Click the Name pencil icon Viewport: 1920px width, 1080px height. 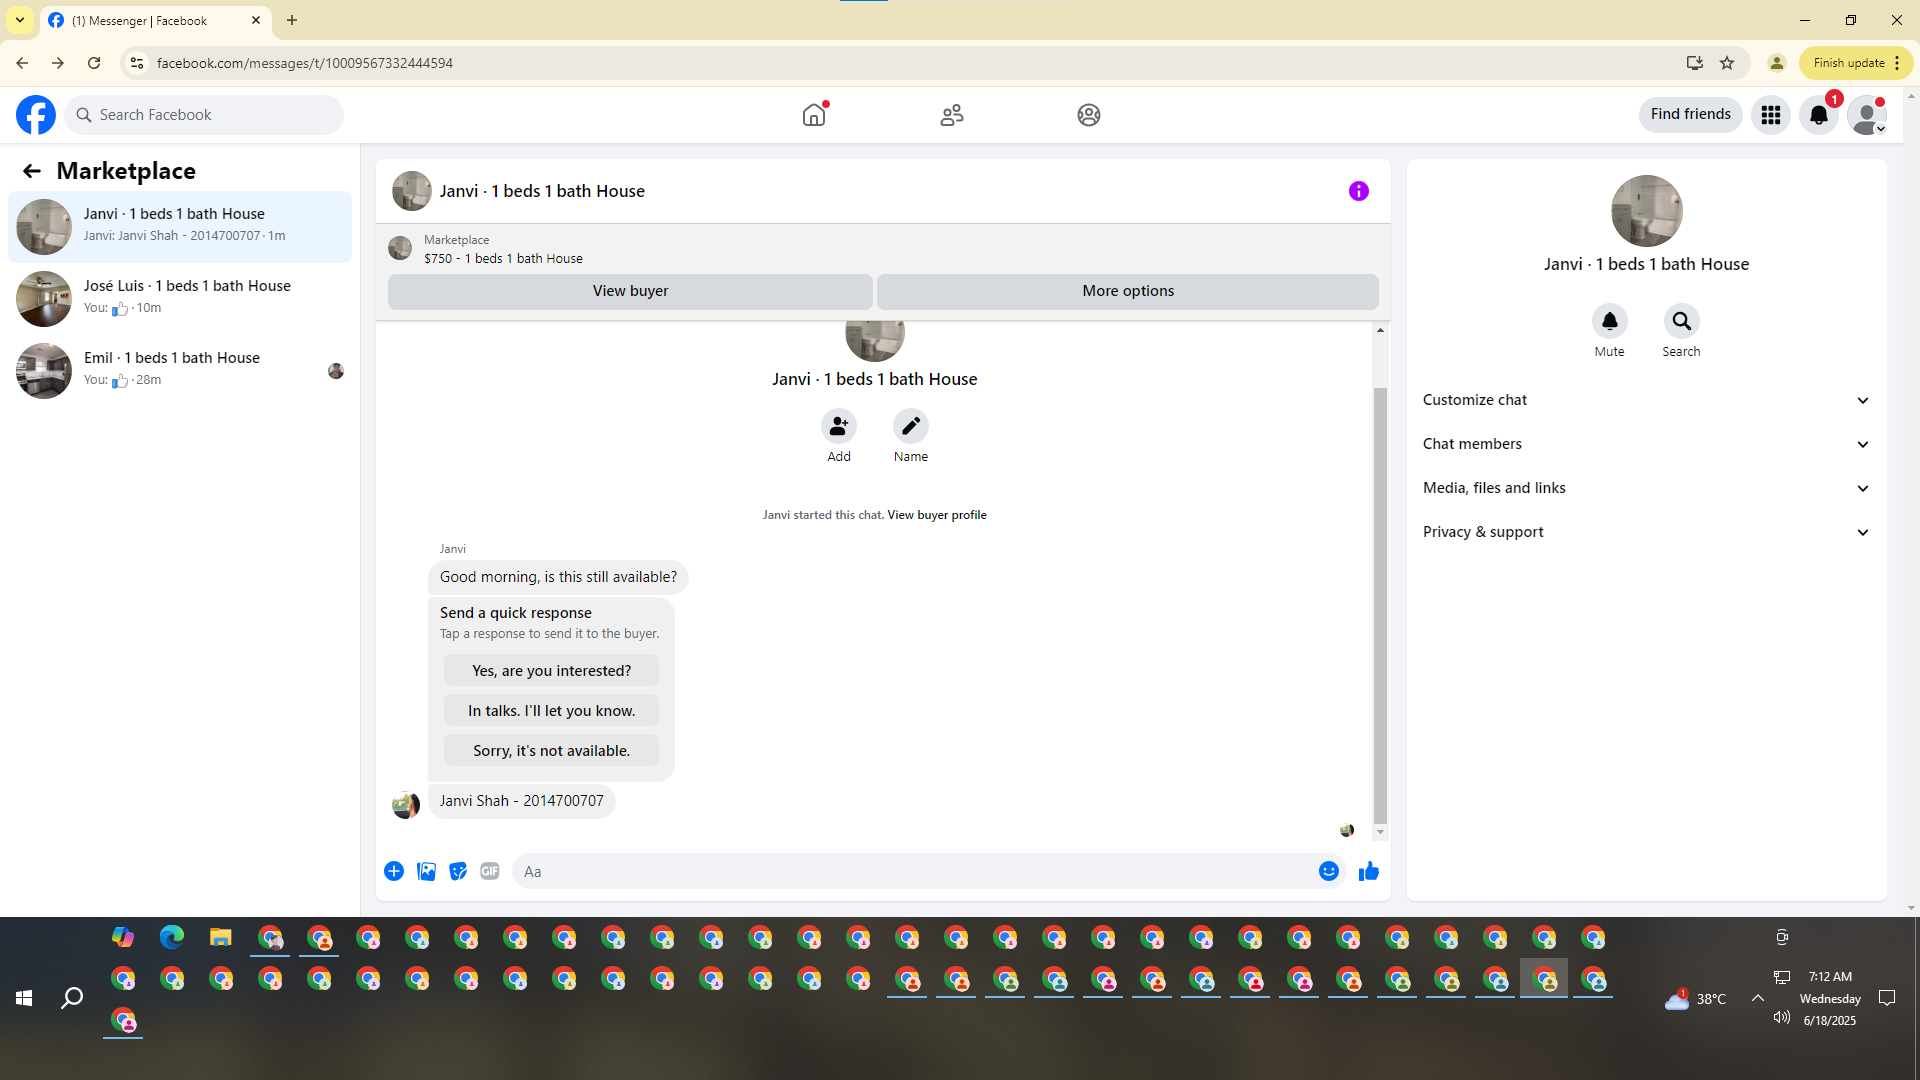[x=911, y=426]
